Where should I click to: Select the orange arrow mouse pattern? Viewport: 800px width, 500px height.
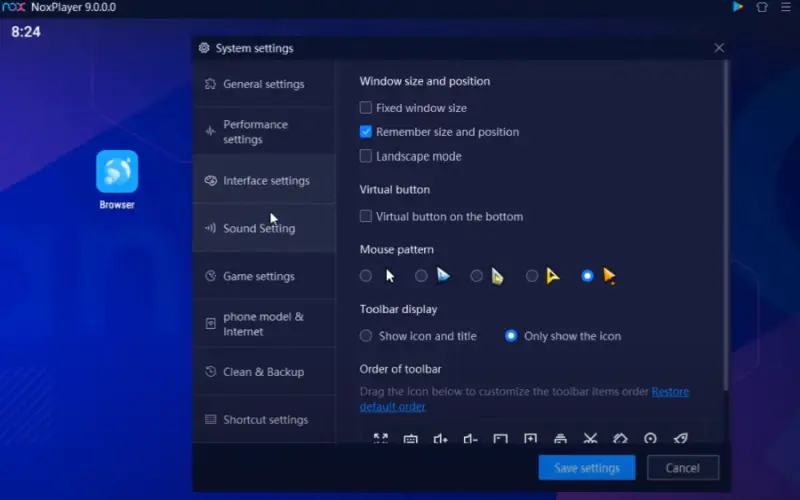click(x=587, y=276)
